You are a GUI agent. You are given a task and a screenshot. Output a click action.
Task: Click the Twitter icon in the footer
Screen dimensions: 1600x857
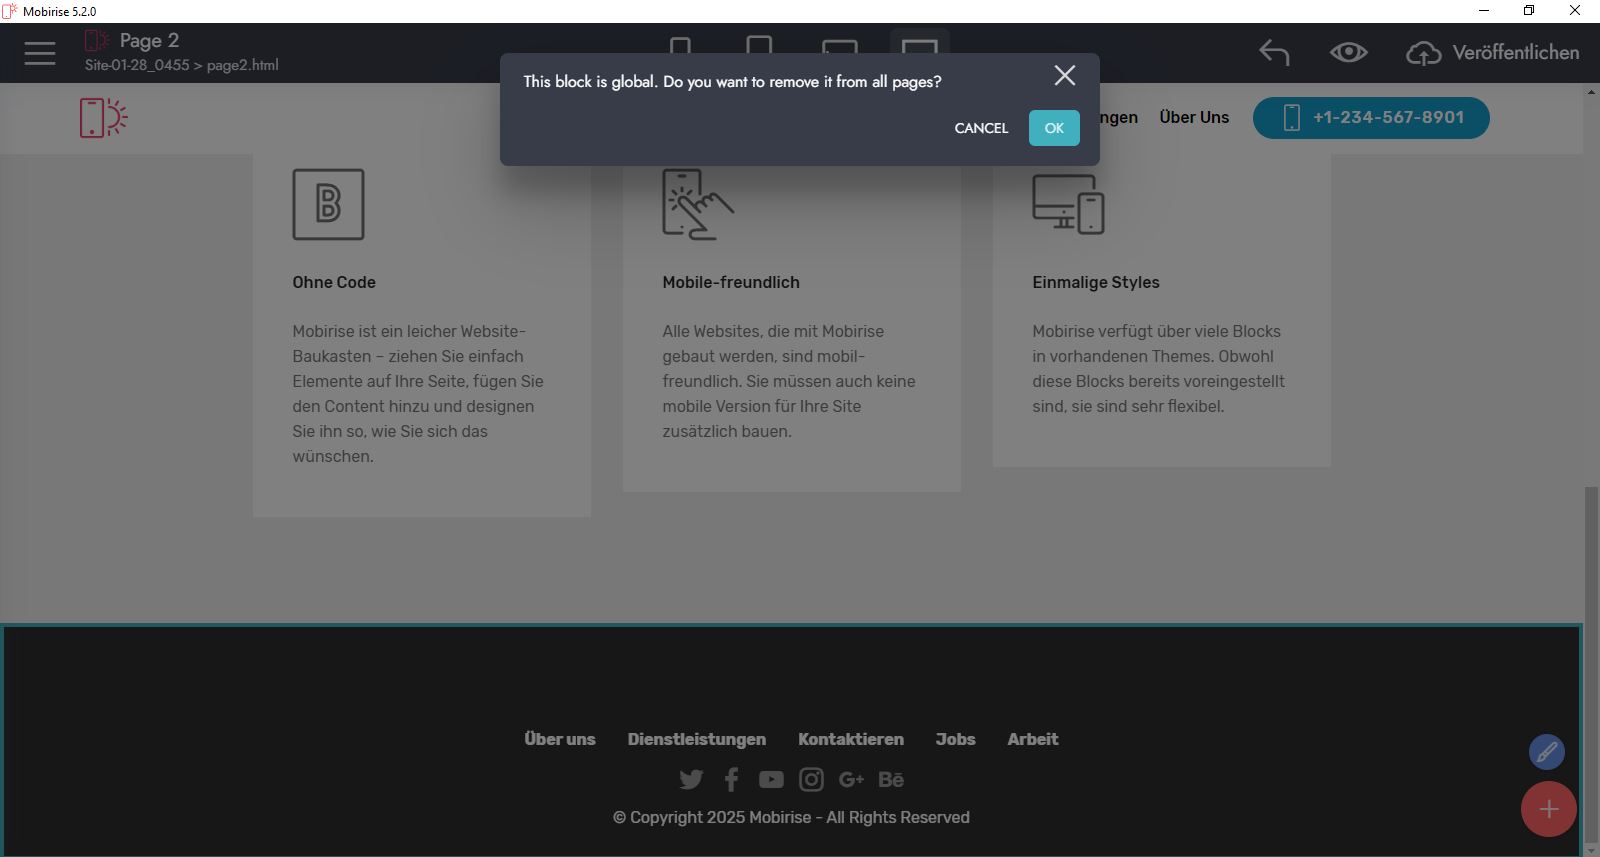click(691, 779)
